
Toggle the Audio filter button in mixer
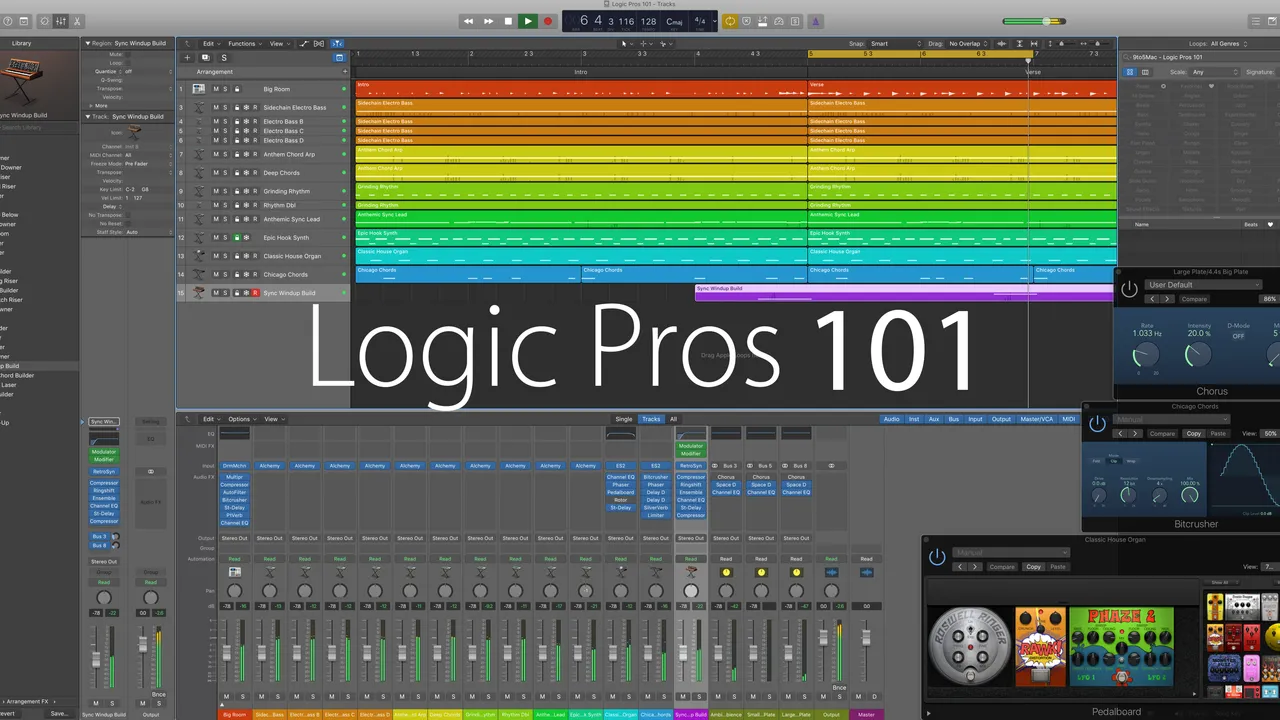point(891,419)
